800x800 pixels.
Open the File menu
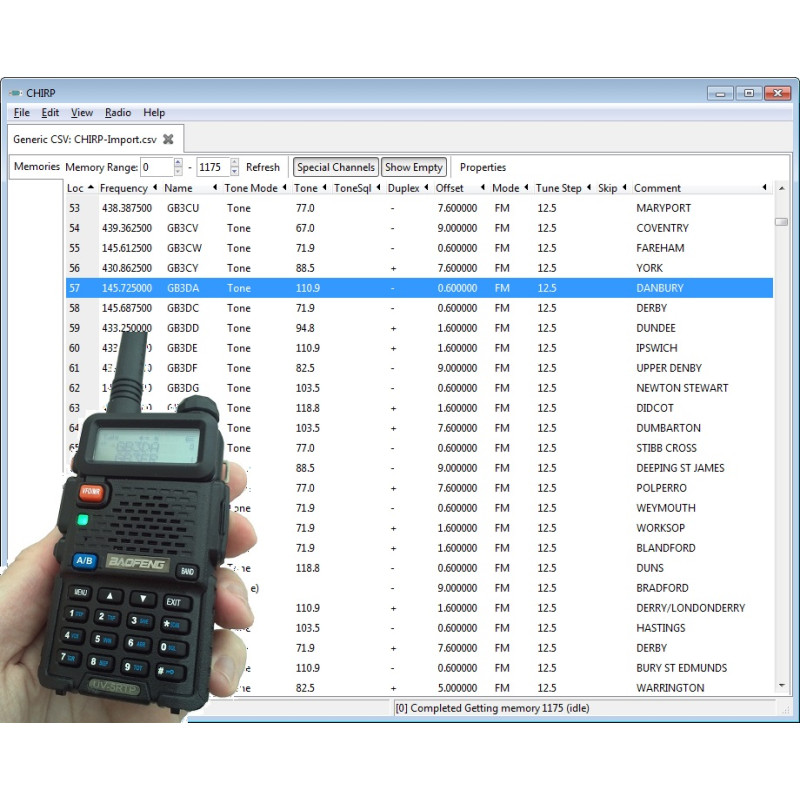pyautogui.click(x=21, y=113)
